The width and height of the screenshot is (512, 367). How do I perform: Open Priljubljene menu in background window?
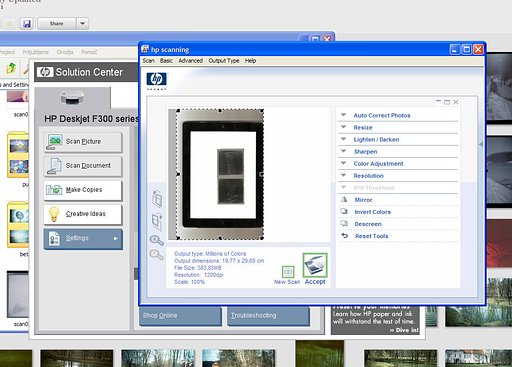coord(35,52)
